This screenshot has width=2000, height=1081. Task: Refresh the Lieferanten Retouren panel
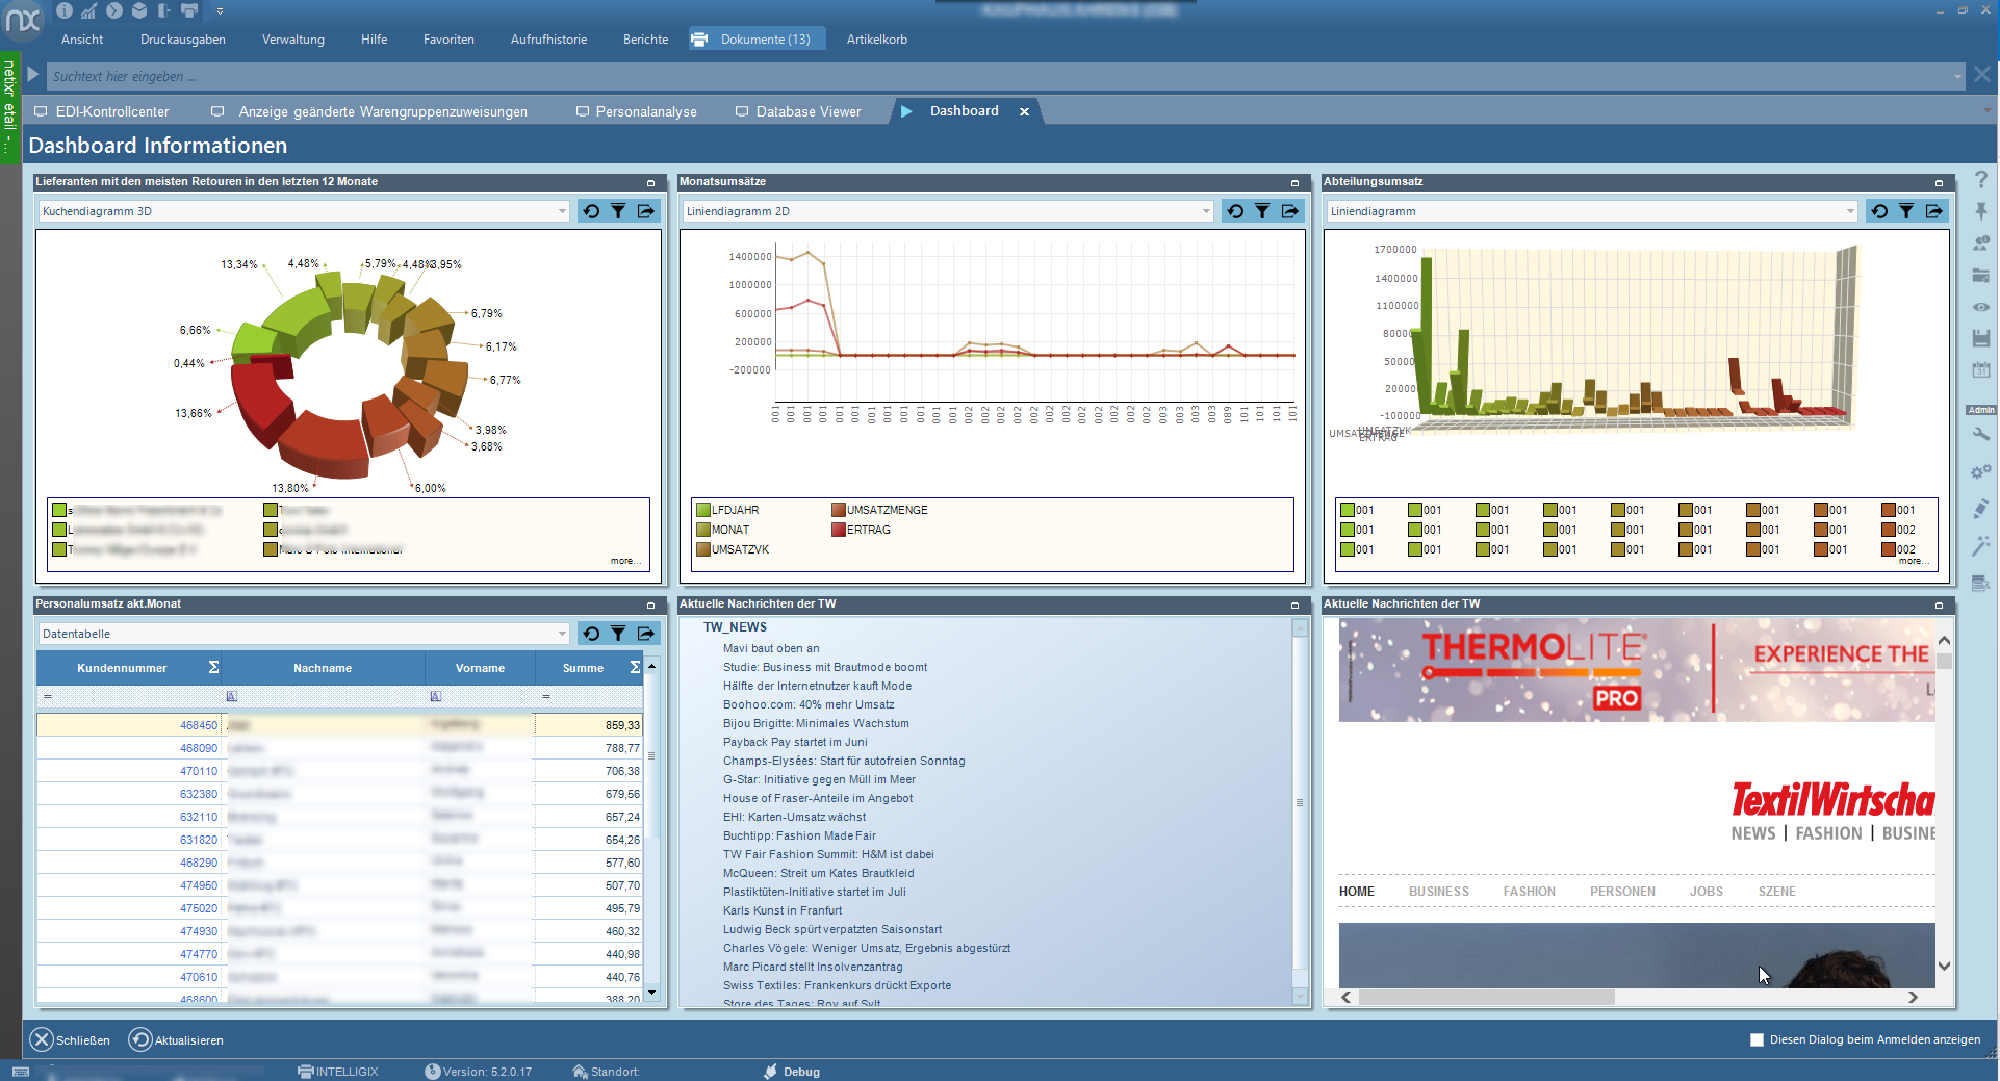click(x=592, y=211)
